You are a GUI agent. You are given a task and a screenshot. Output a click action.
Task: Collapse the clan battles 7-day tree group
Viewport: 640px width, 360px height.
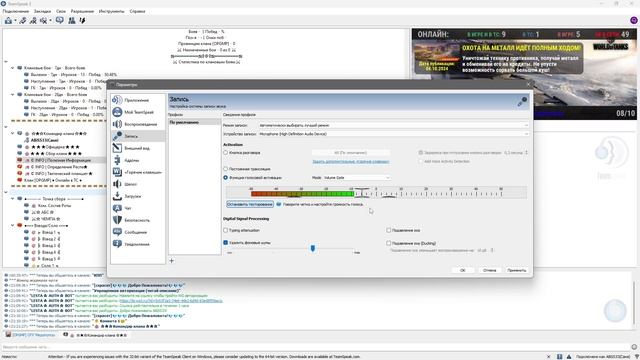pos(12,68)
